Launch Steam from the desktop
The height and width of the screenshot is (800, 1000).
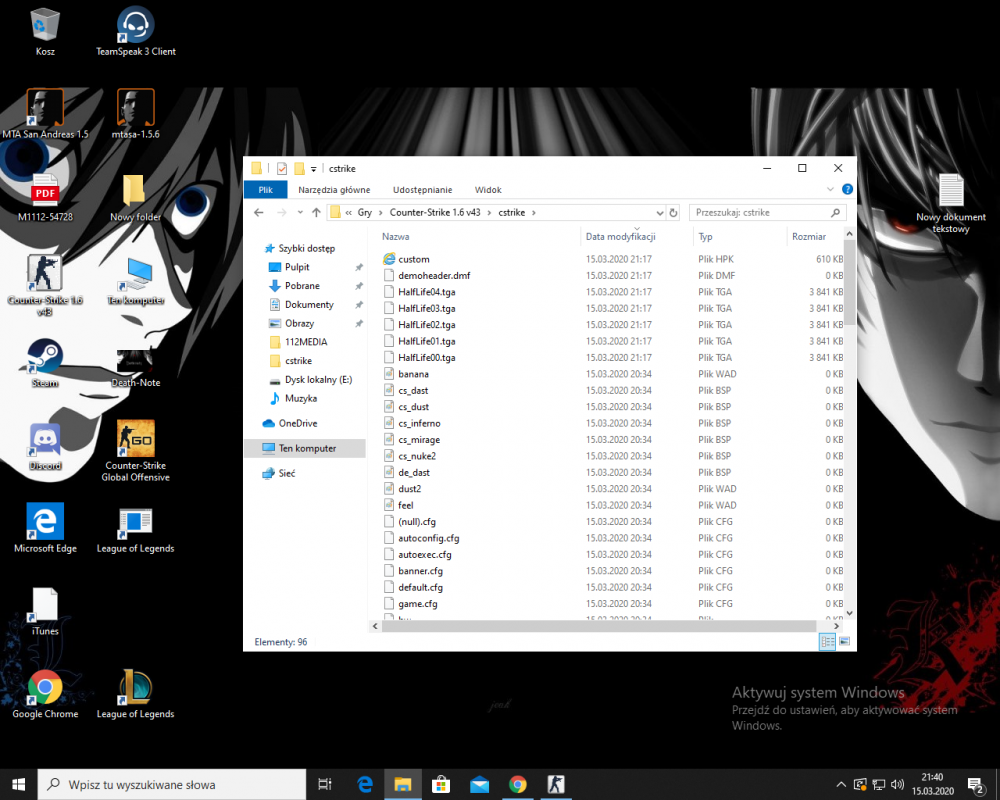(x=43, y=360)
